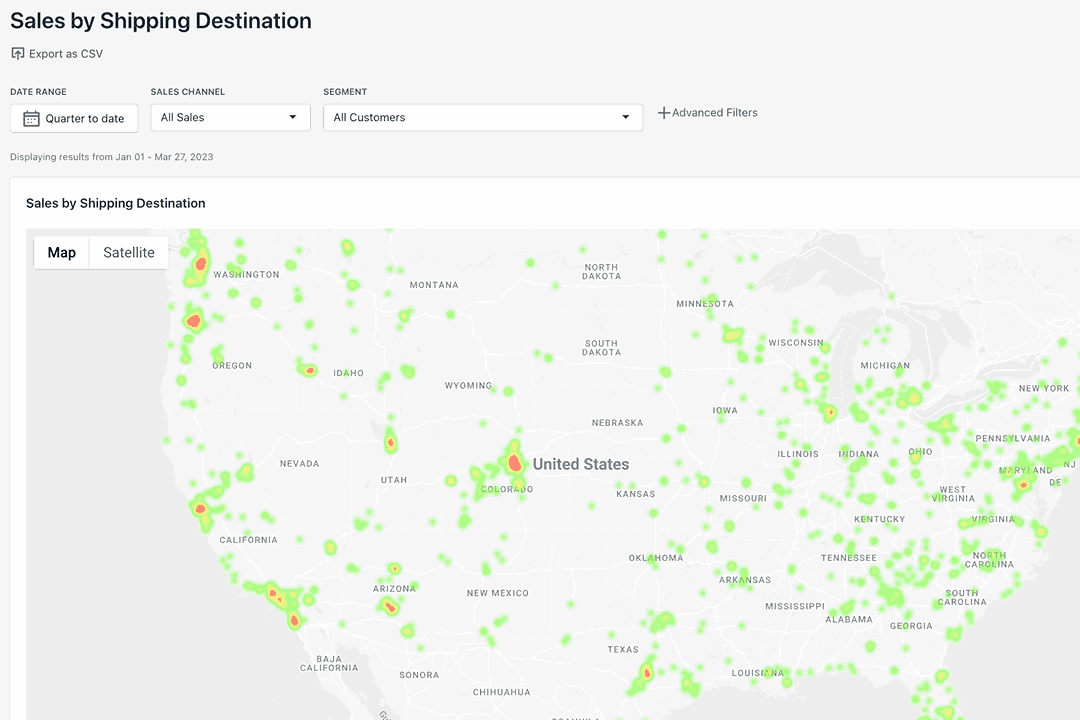The image size is (1080, 720).
Task: Click the calendar icon in date range
Action: point(31,119)
